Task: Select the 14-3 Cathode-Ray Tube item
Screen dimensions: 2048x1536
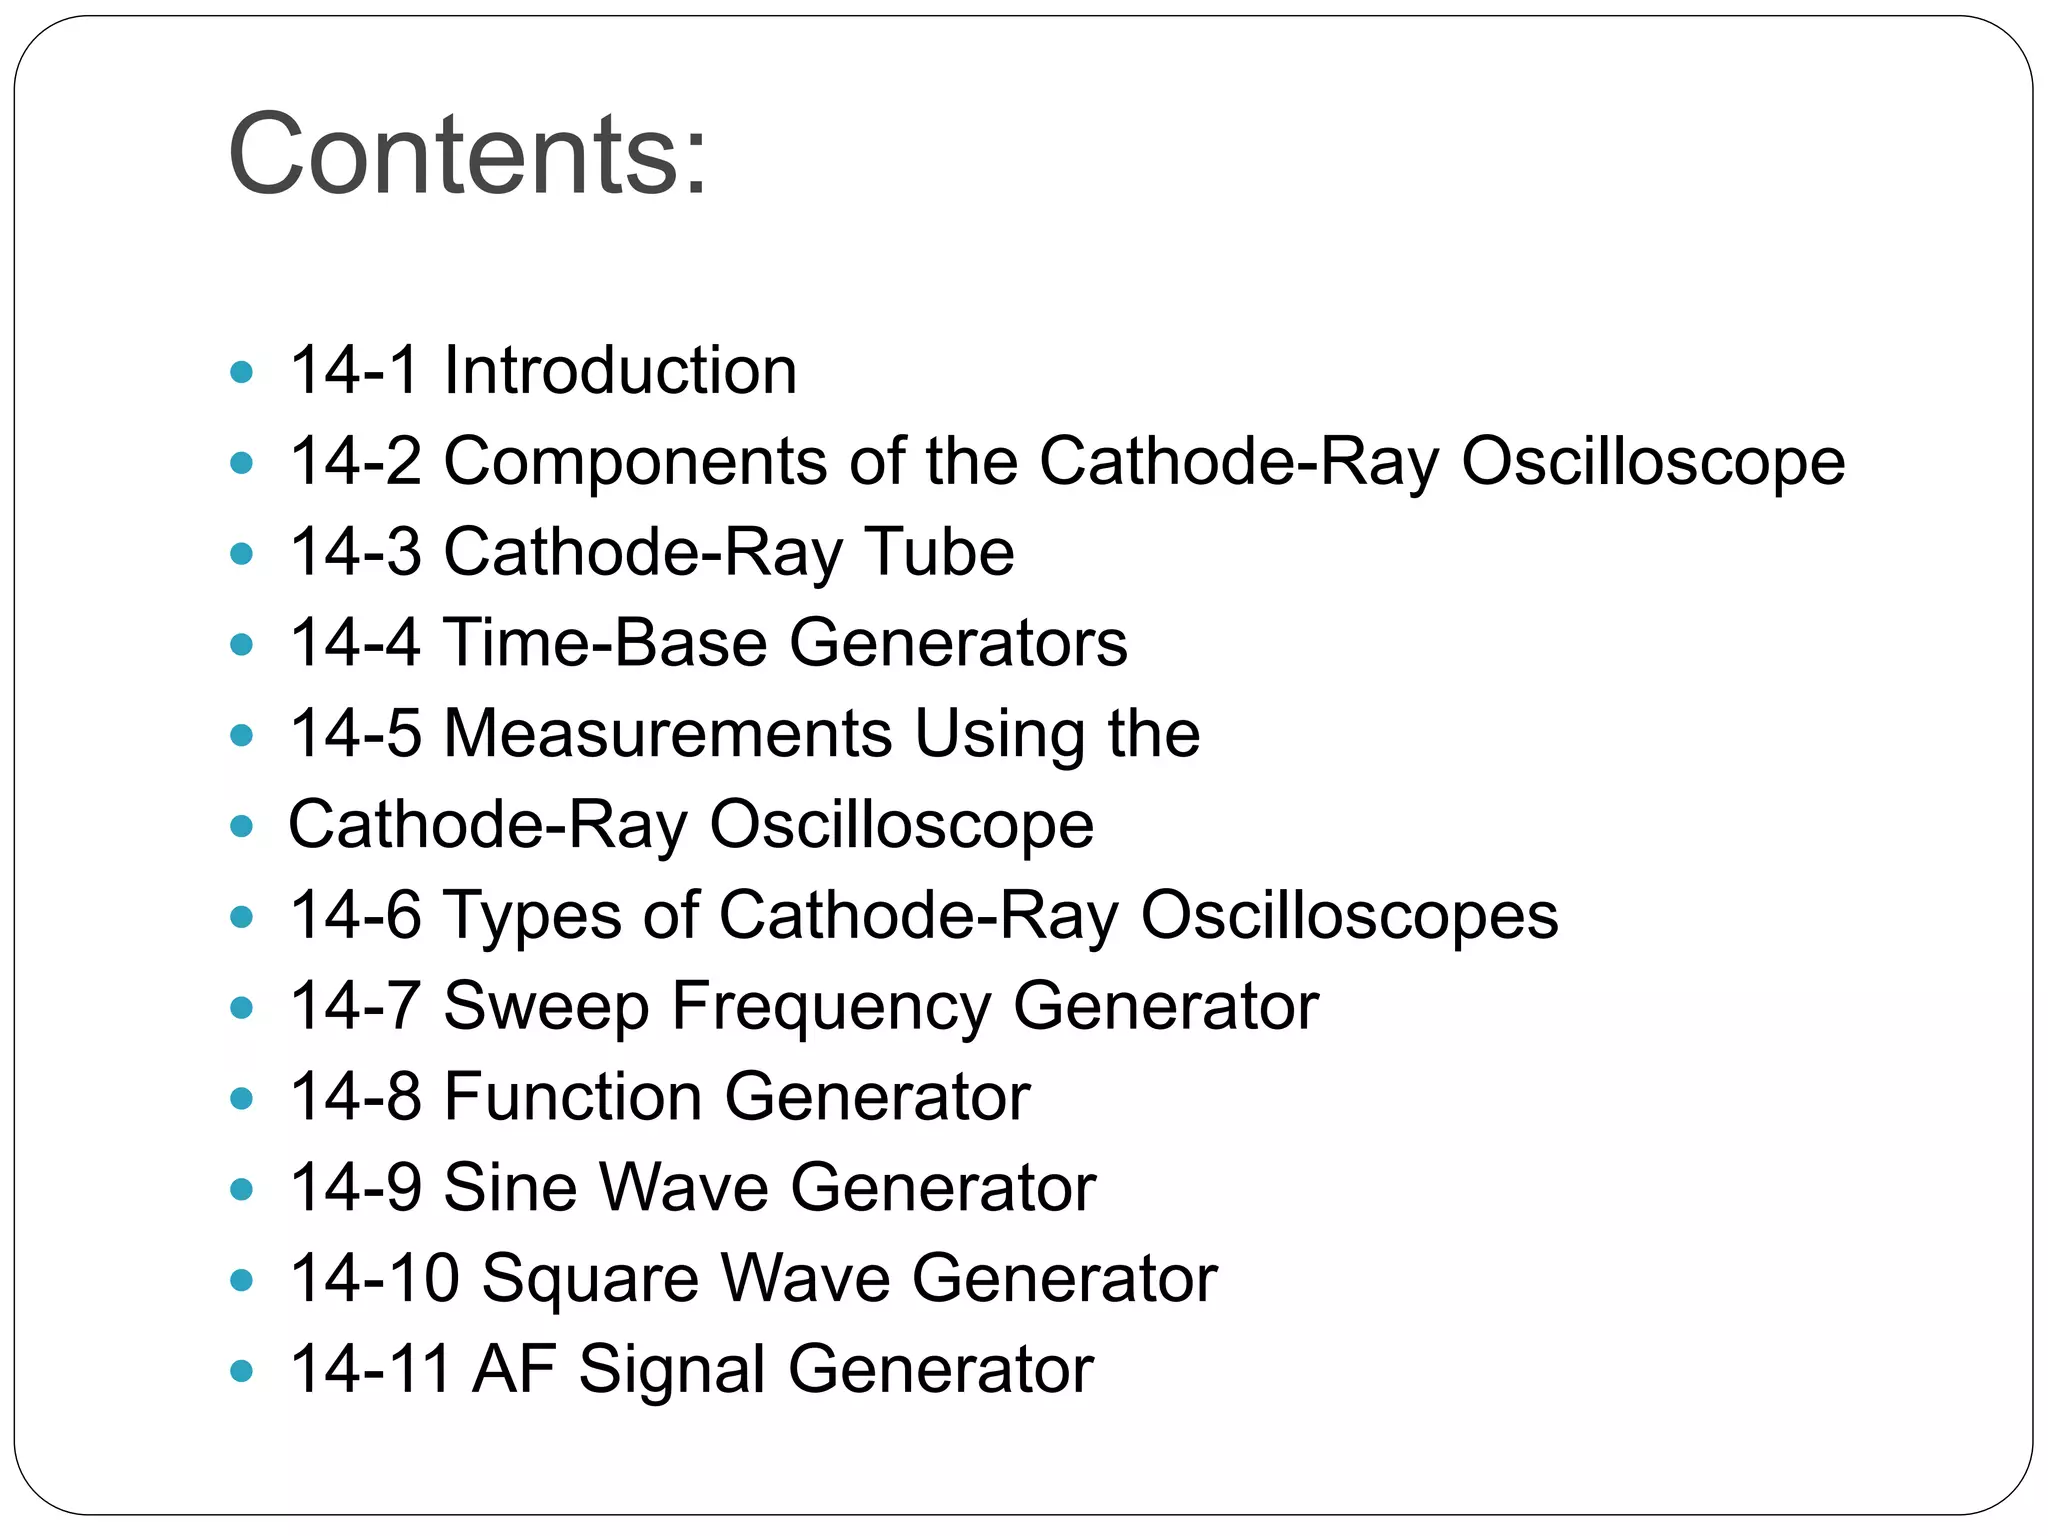Action: click(652, 553)
